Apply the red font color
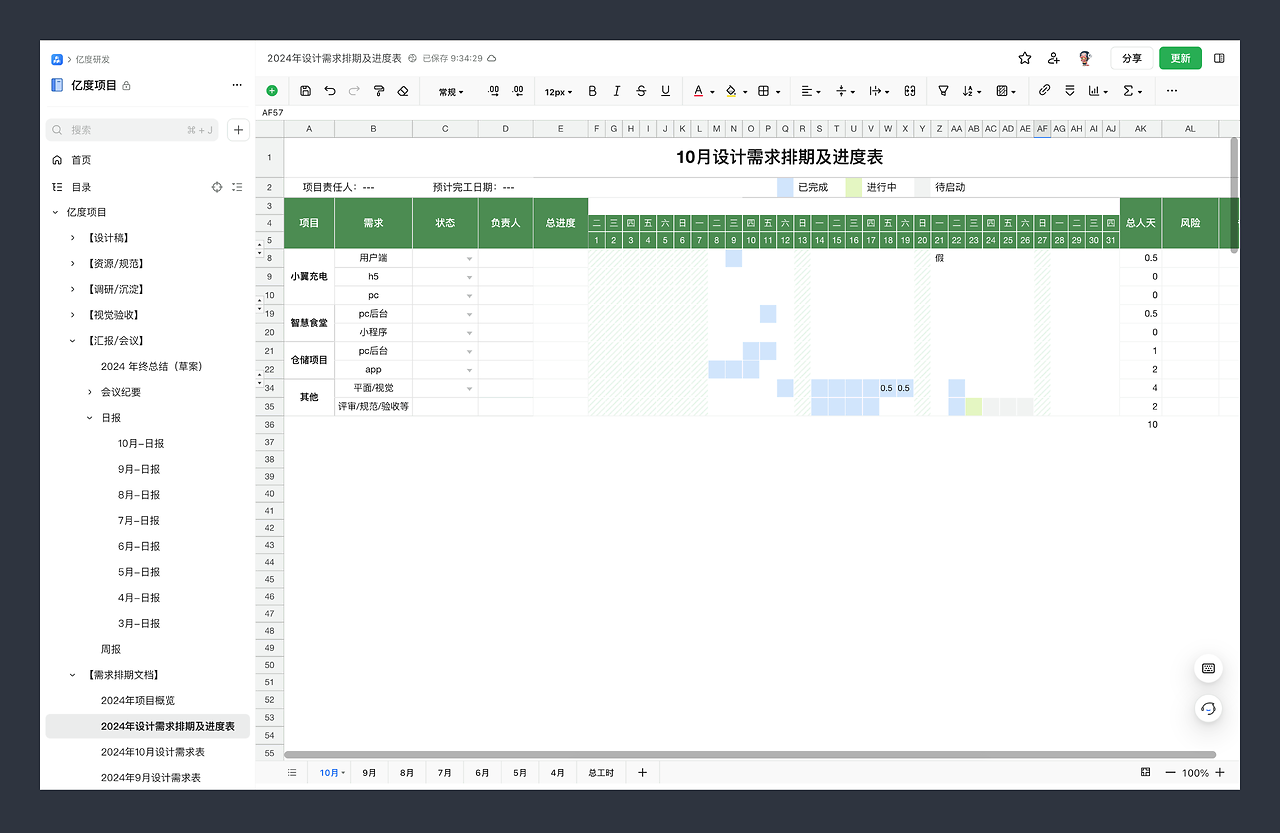Viewport: 1280px width, 833px height. [698, 91]
